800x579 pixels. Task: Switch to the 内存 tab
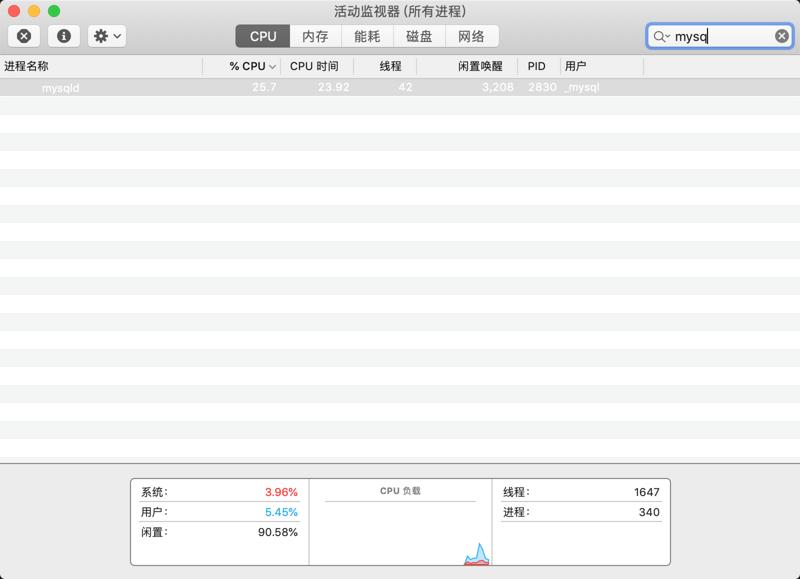(x=316, y=36)
